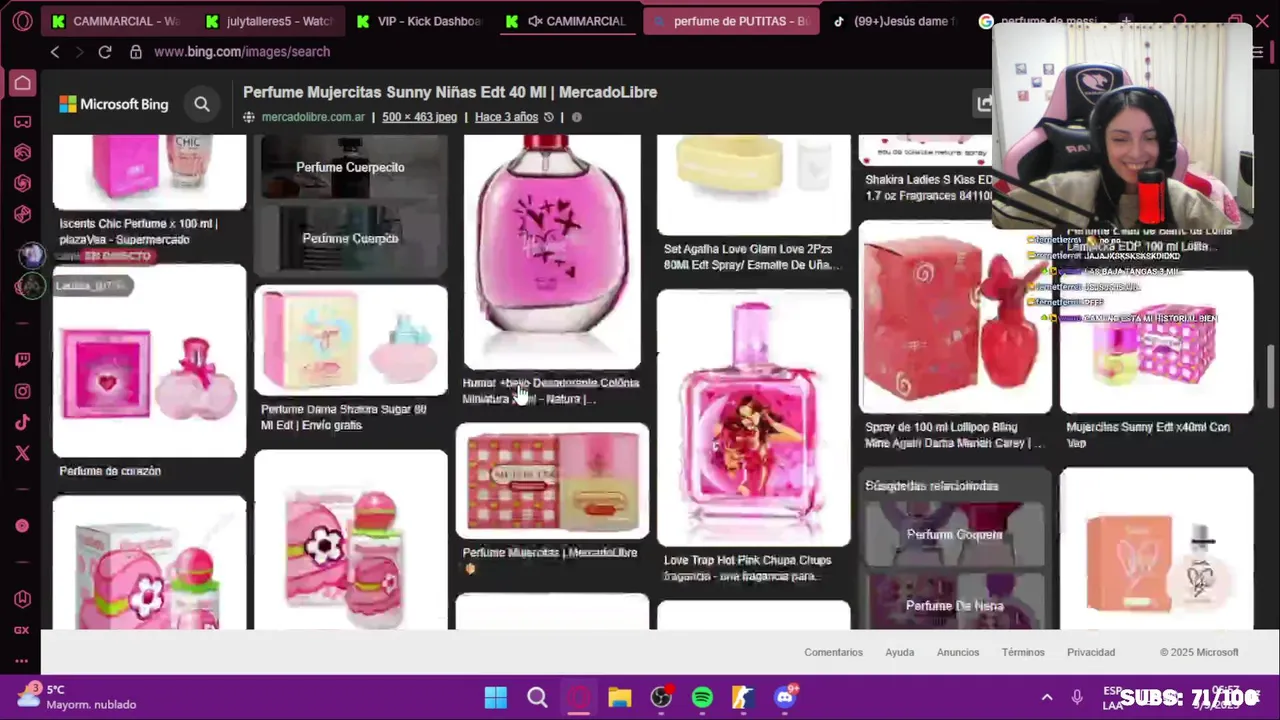1280x720 pixels.
Task: Open sidebar three-dots more options
Action: pyautogui.click(x=22, y=661)
